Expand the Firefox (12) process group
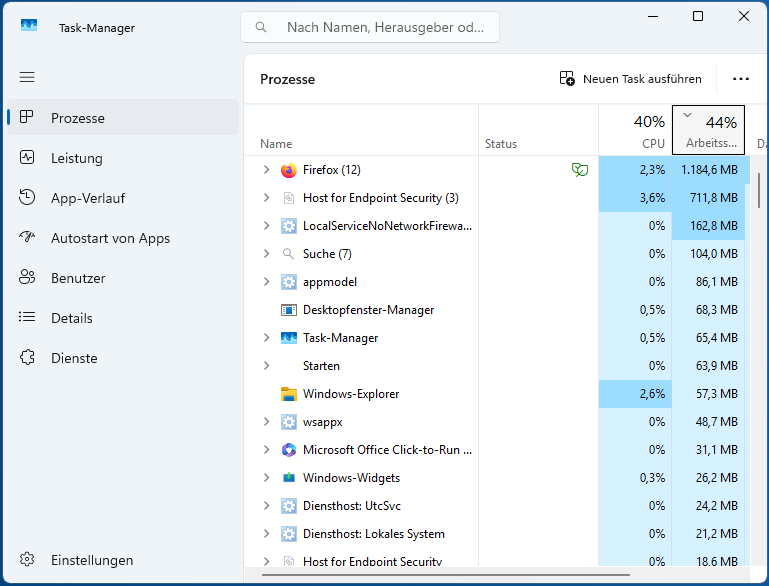This screenshot has height=586, width=769. 266,170
